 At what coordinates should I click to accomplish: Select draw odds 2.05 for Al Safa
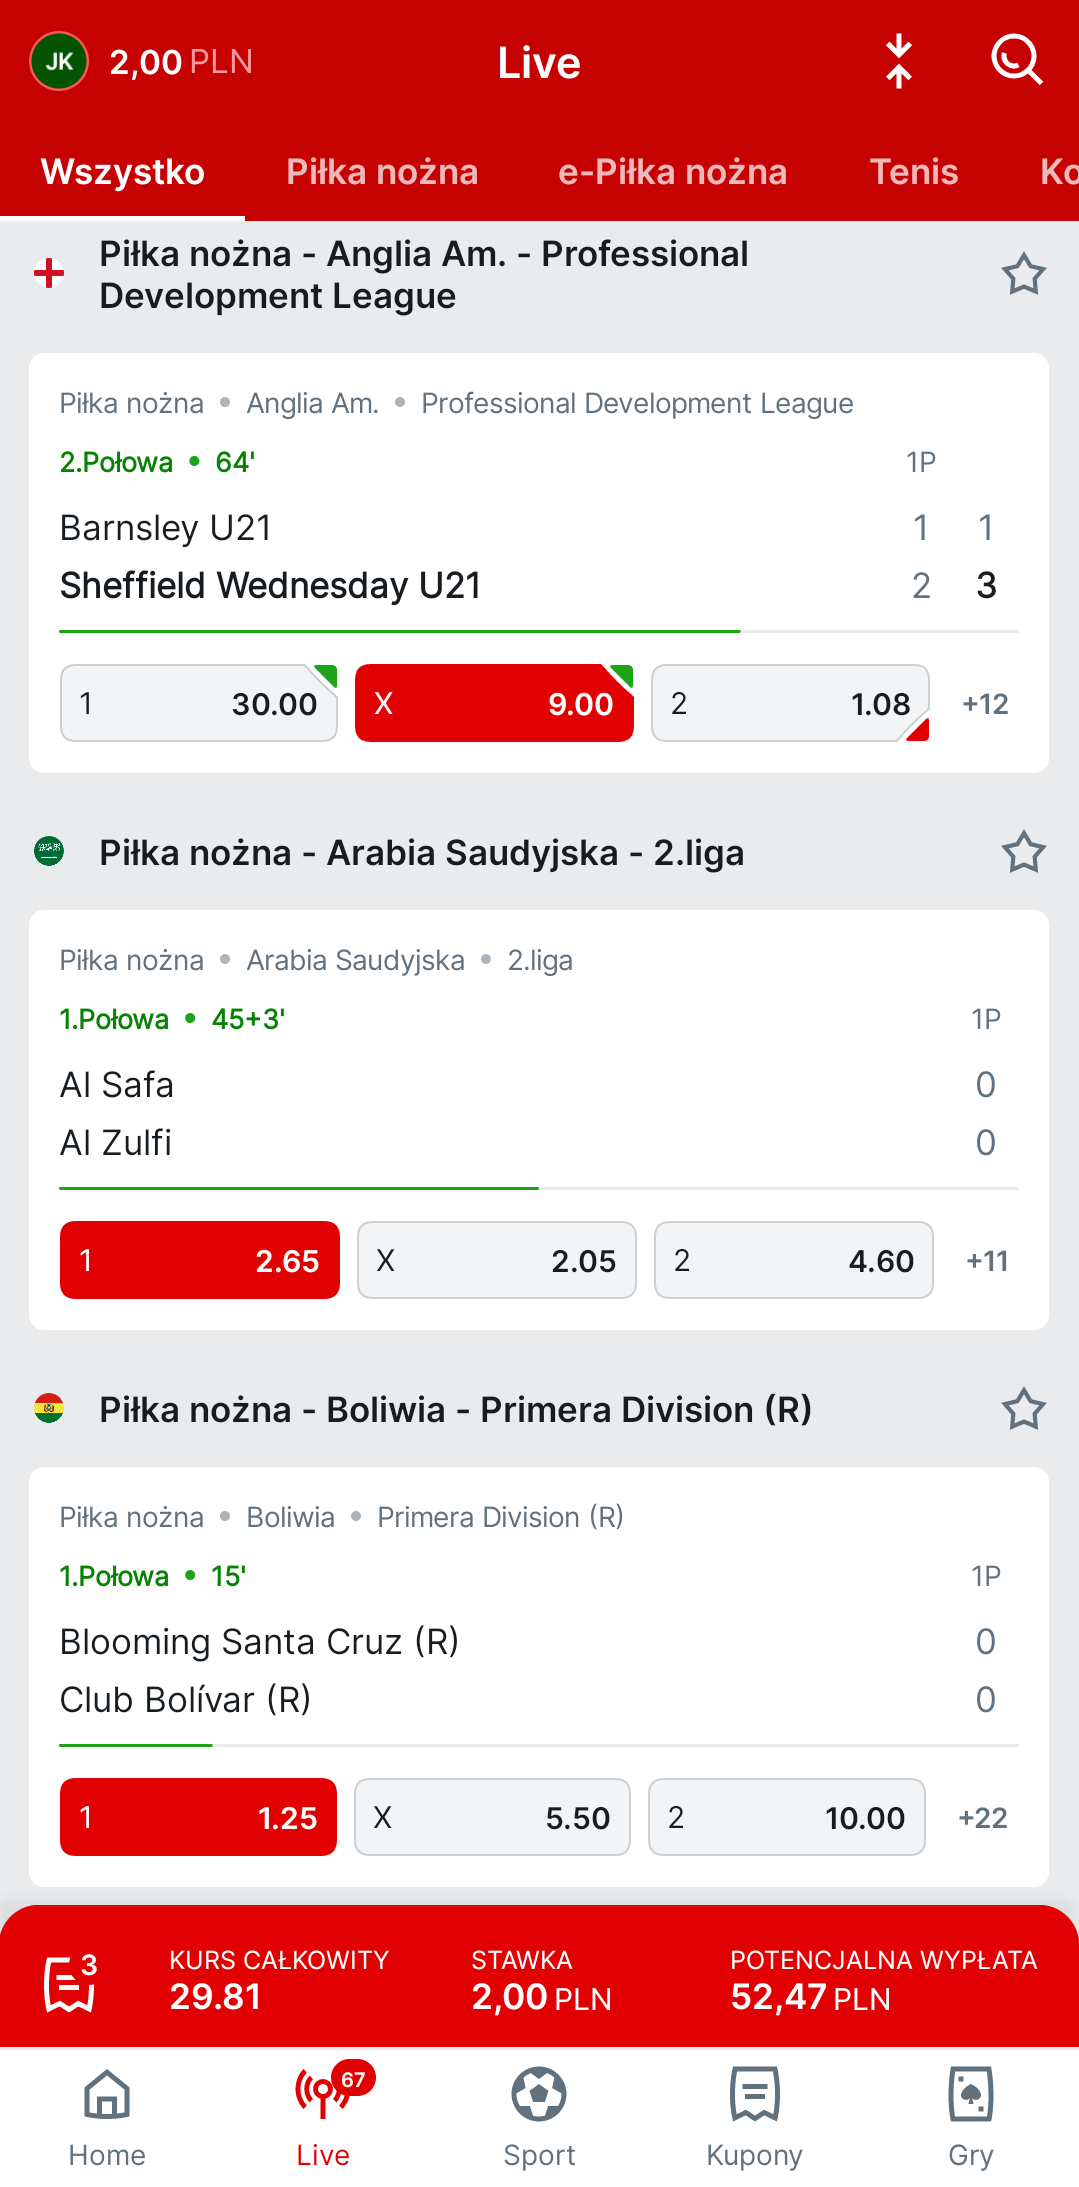tap(497, 1260)
